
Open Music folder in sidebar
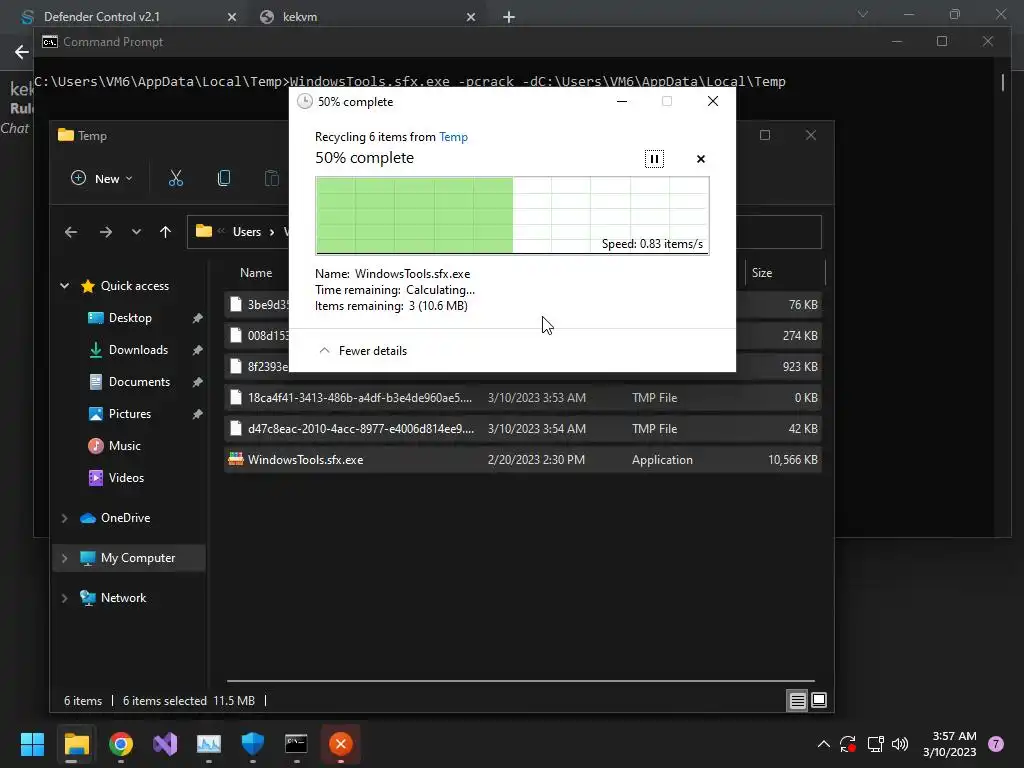pos(124,446)
